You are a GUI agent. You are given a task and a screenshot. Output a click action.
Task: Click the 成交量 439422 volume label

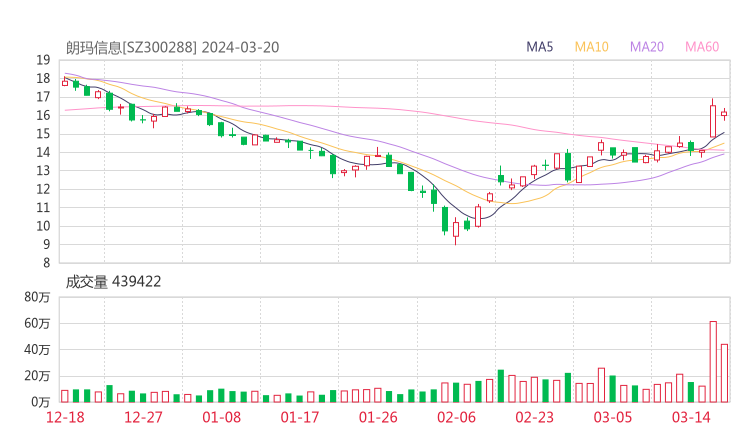pyautogui.click(x=113, y=282)
